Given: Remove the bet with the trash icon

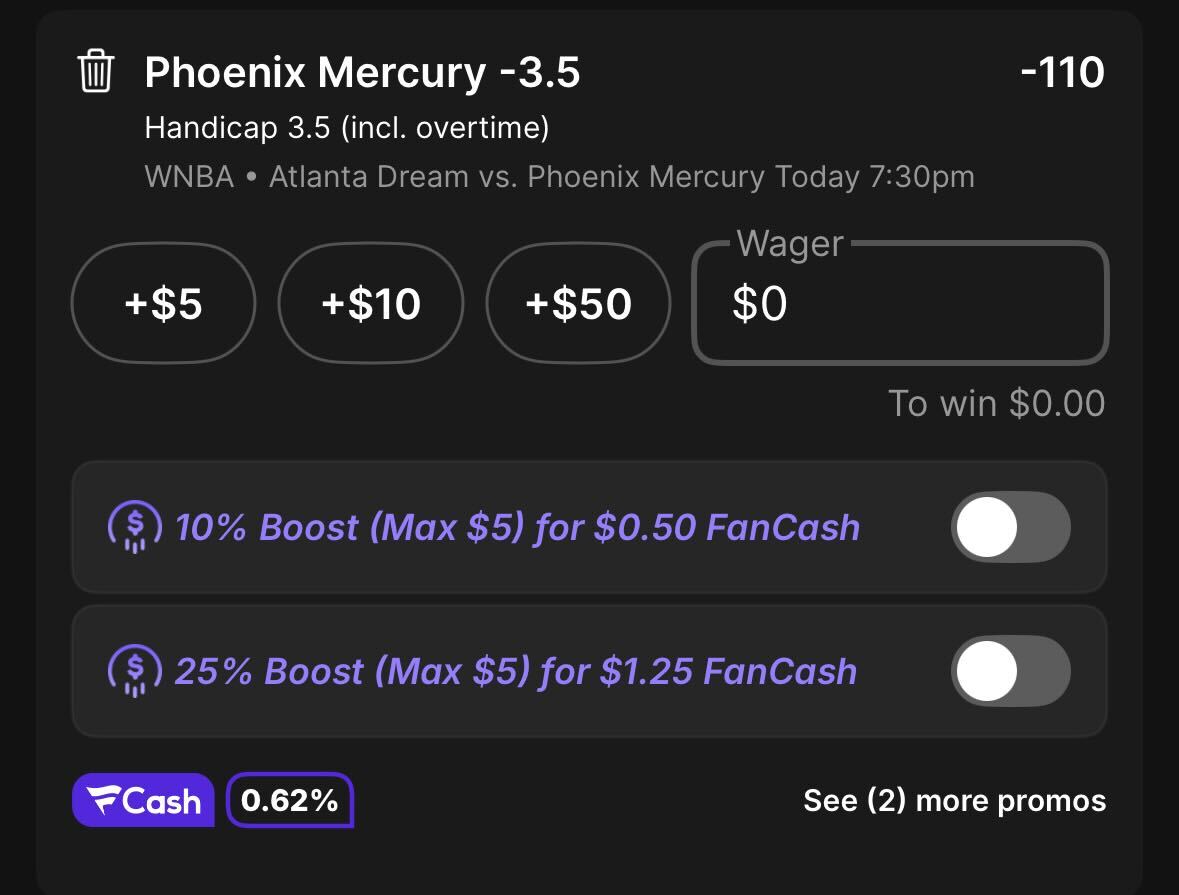Looking at the screenshot, I should pyautogui.click(x=95, y=71).
